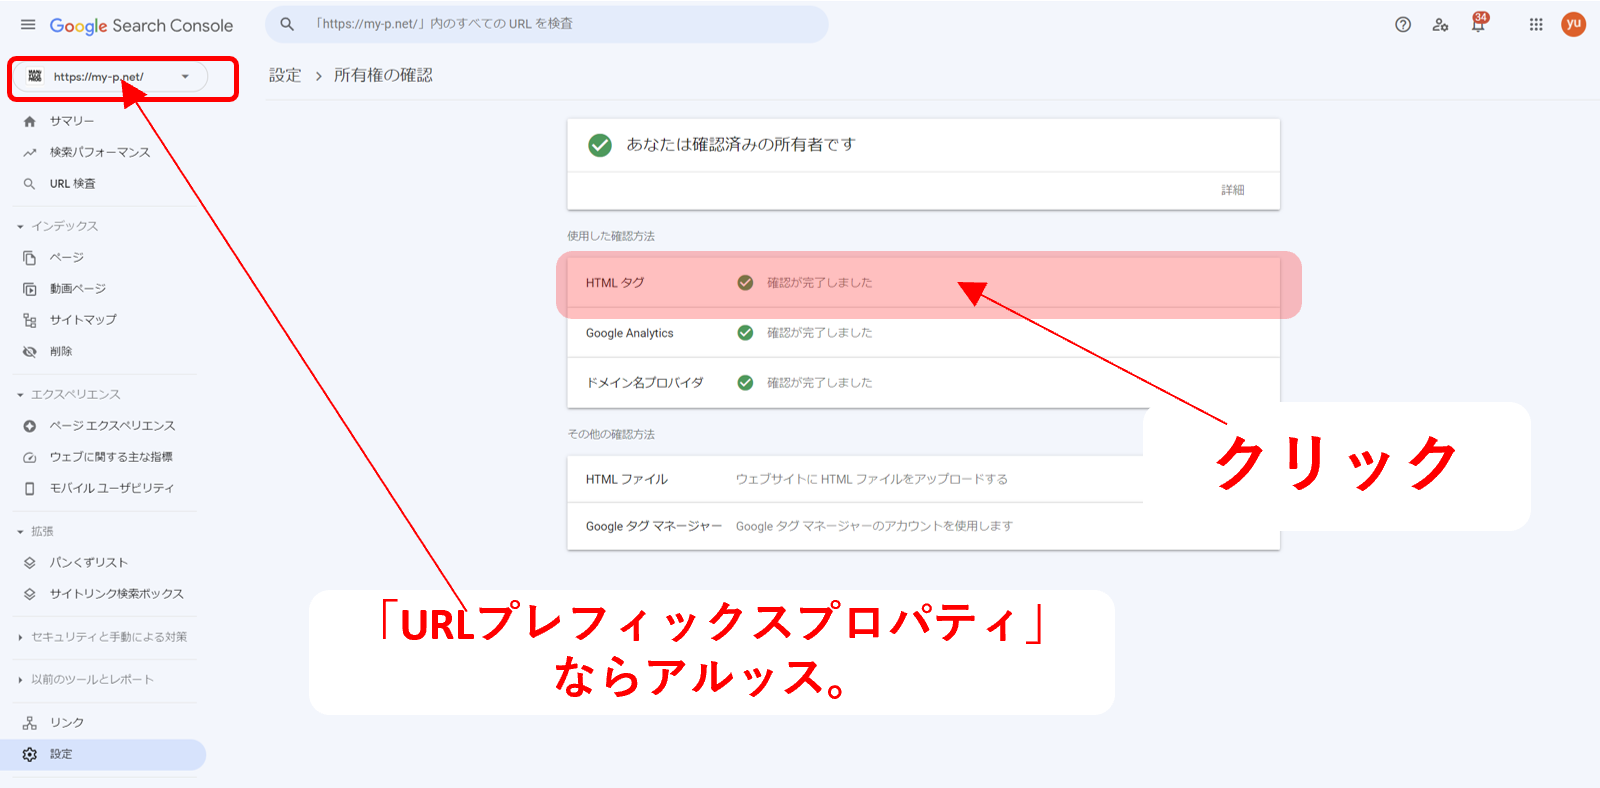The height and width of the screenshot is (788, 1600).
Task: Click あなたは確認済みの所有者です status text
Action: coord(741,145)
